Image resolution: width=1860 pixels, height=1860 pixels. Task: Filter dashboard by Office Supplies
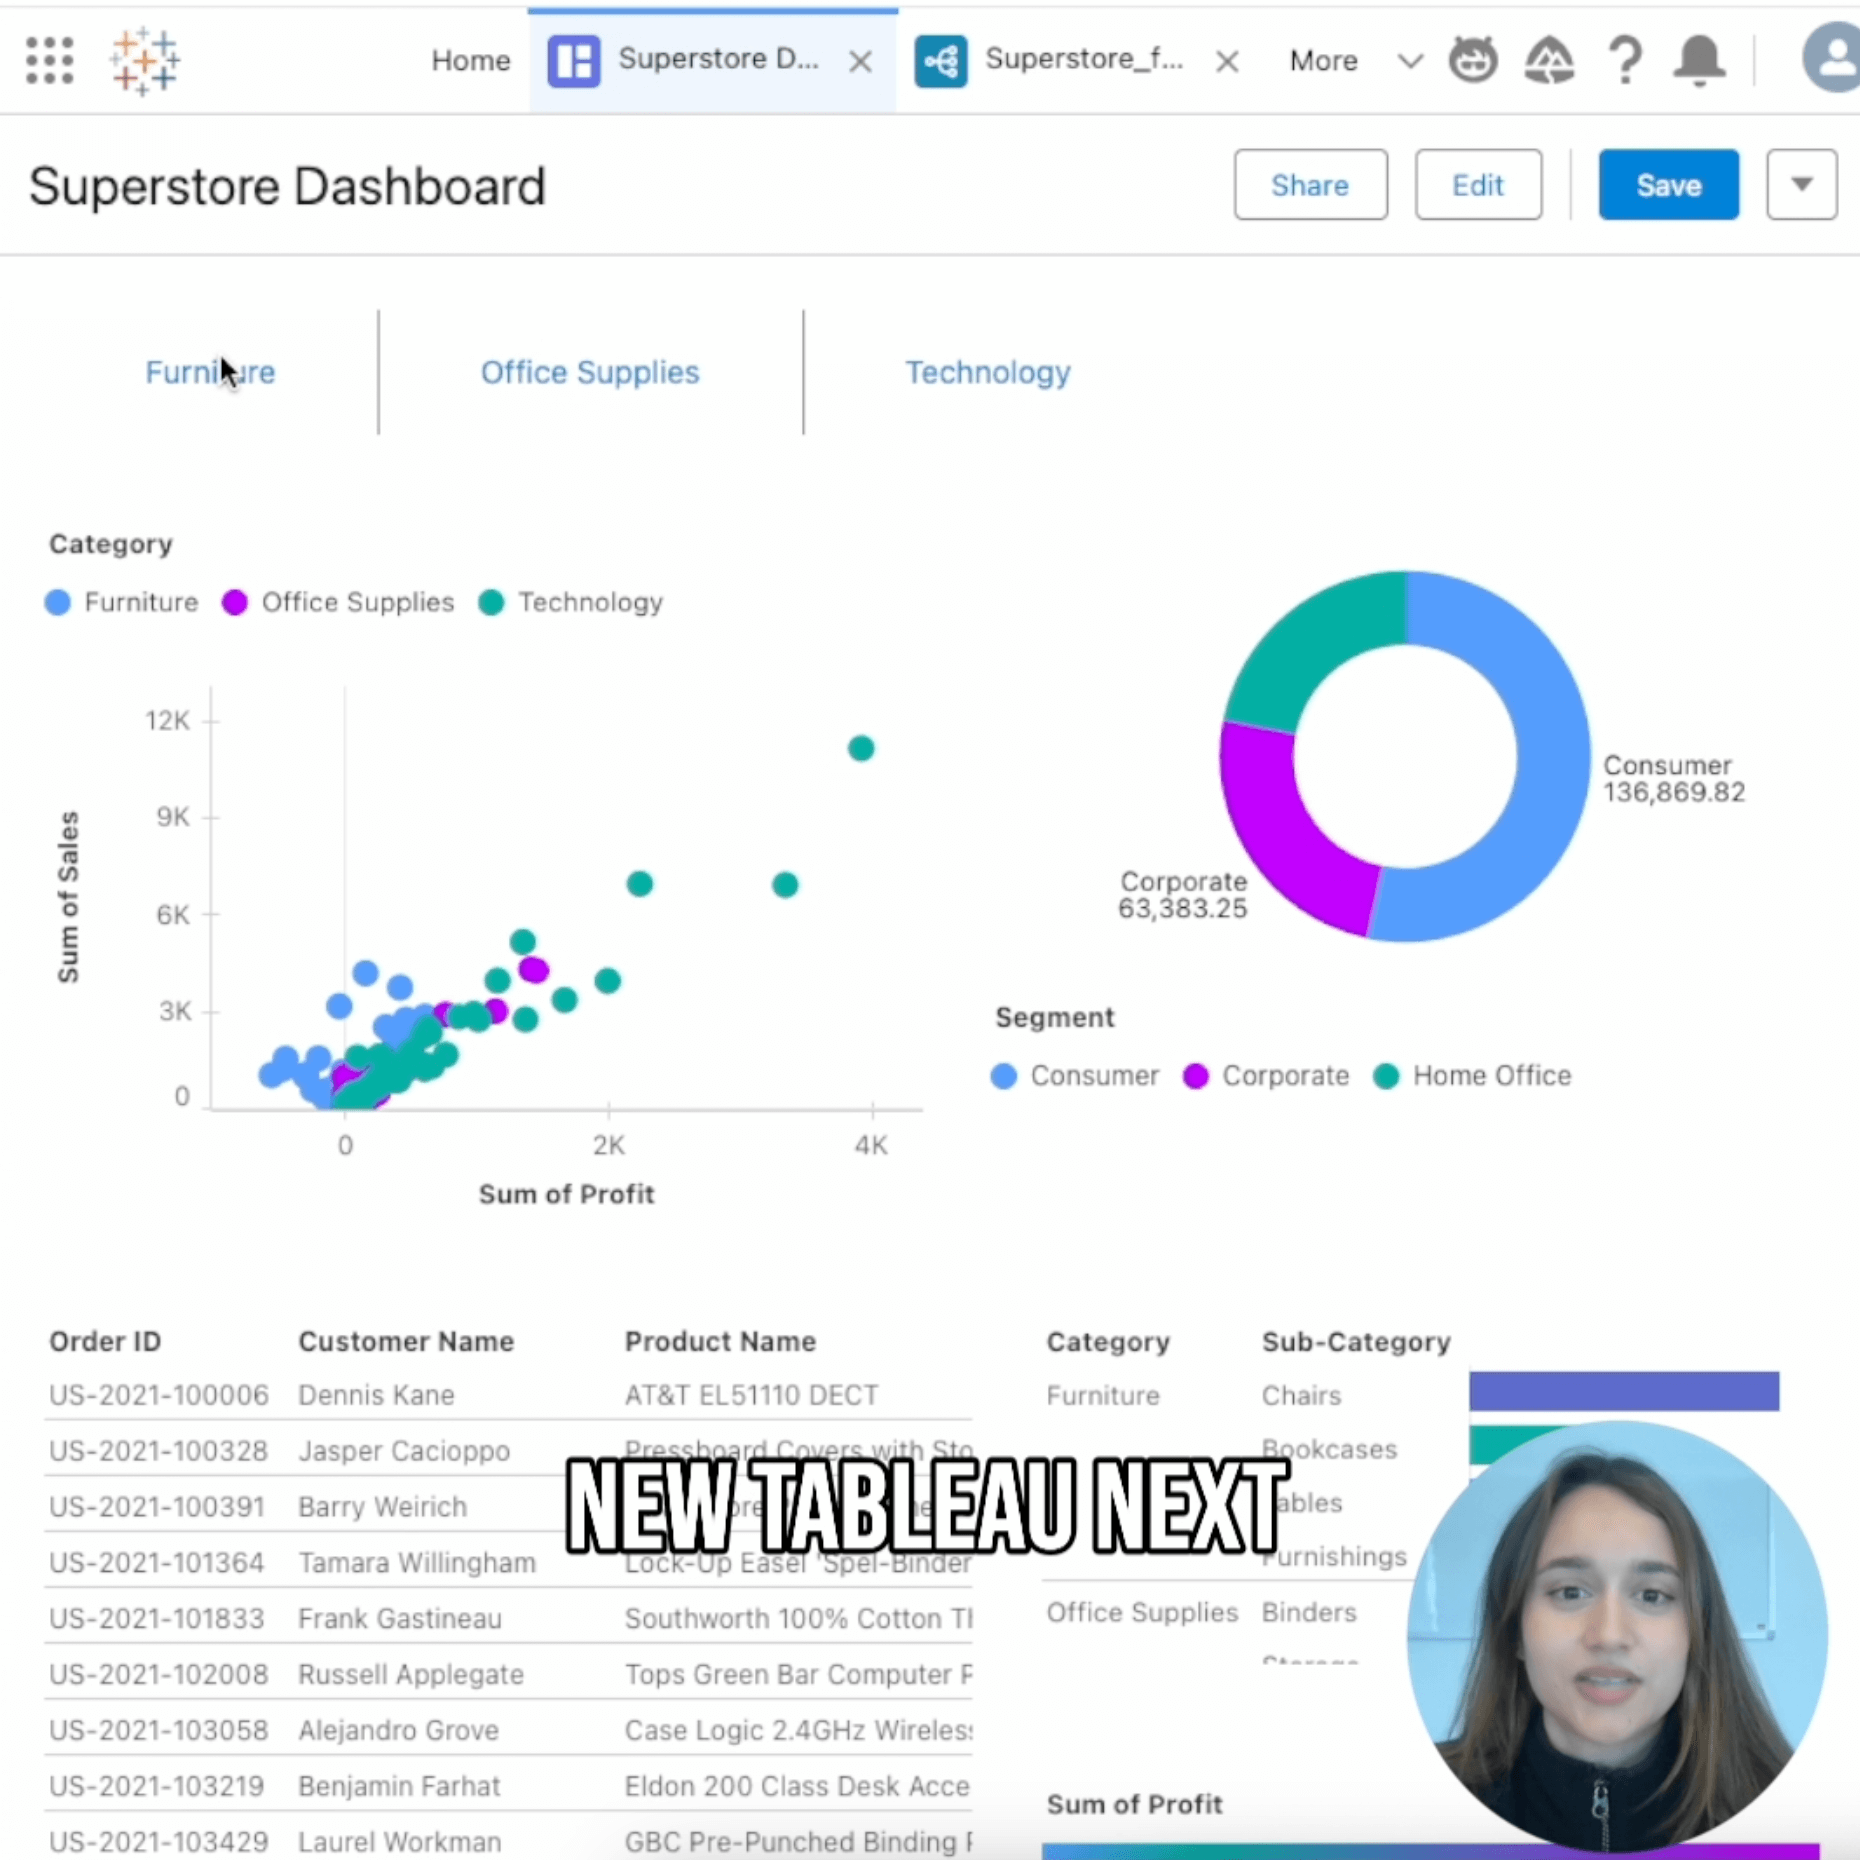coord(590,373)
